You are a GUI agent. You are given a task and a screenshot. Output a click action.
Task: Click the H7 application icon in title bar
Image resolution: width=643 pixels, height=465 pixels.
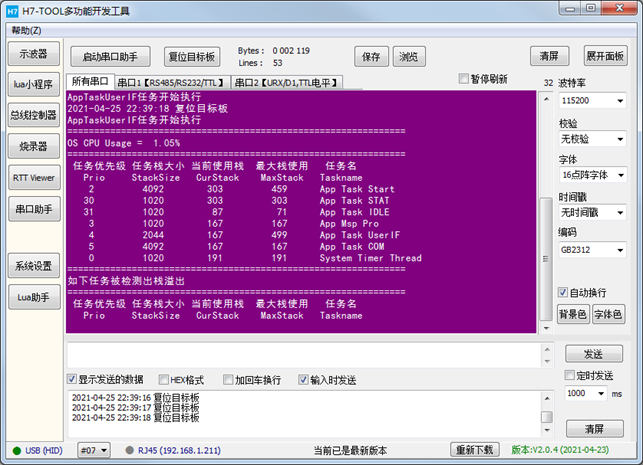point(12,11)
